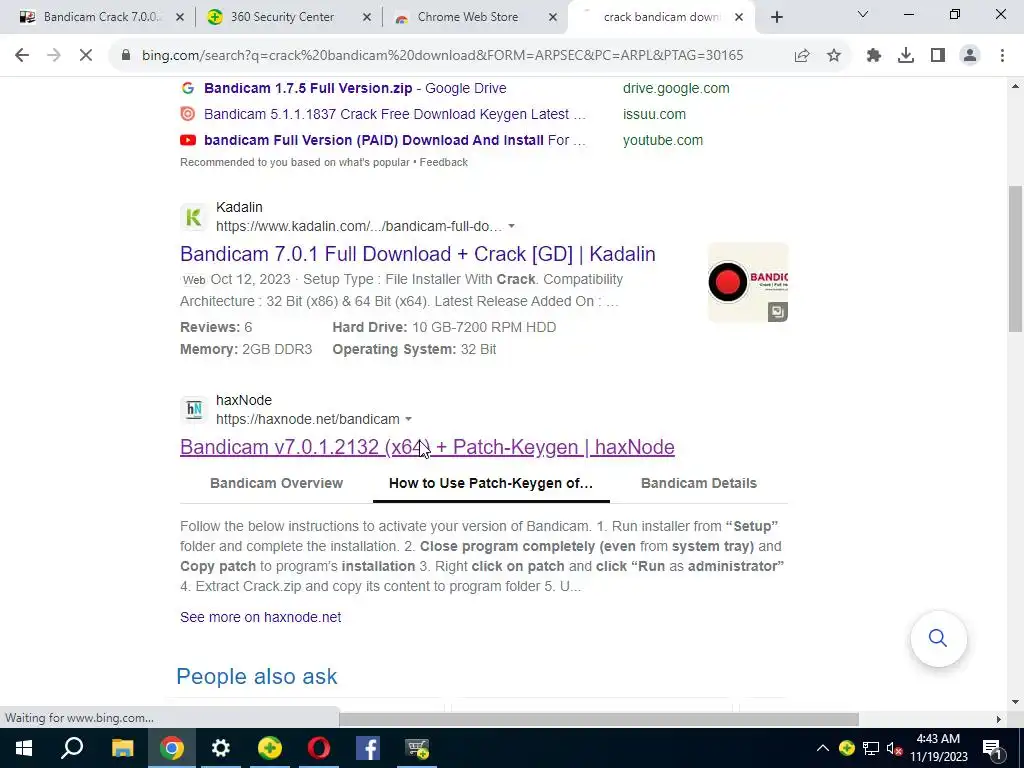
Task: Open the Chrome profile avatar
Action: coord(970,56)
